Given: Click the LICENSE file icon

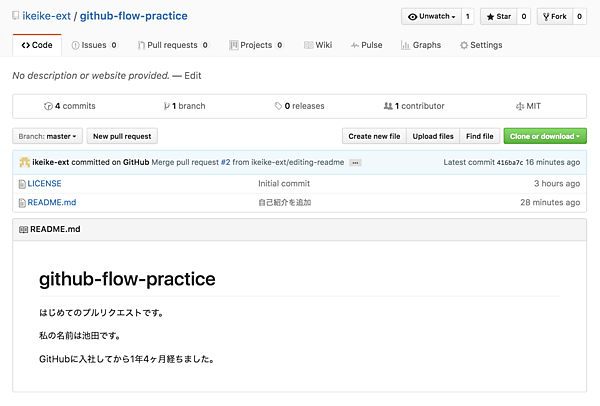Looking at the screenshot, I should pyautogui.click(x=22, y=184).
